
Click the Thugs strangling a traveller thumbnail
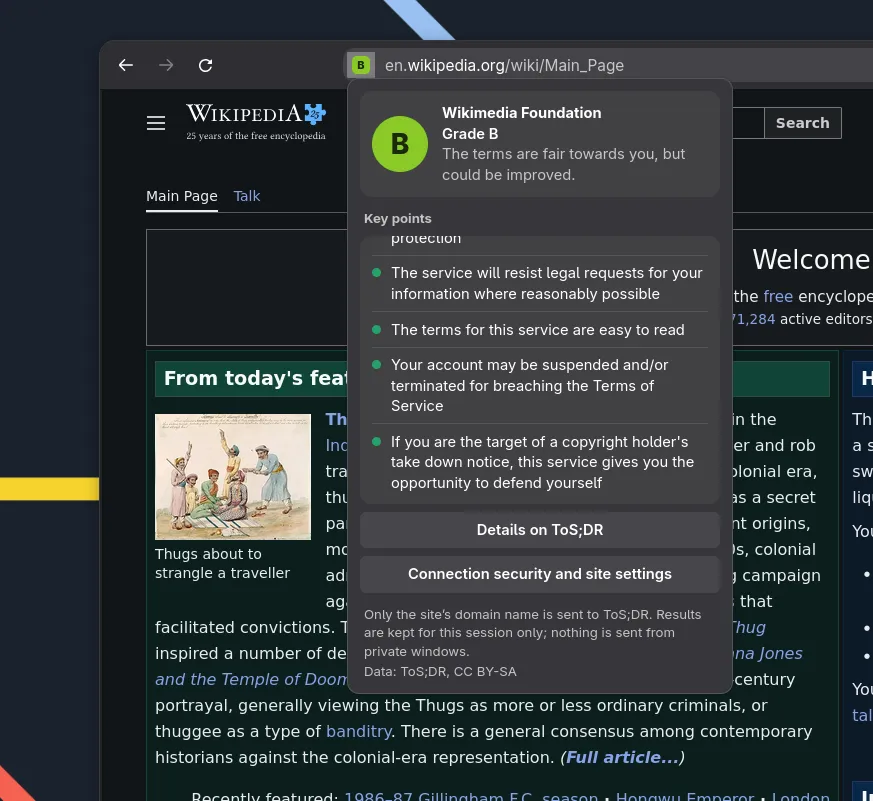[233, 477]
